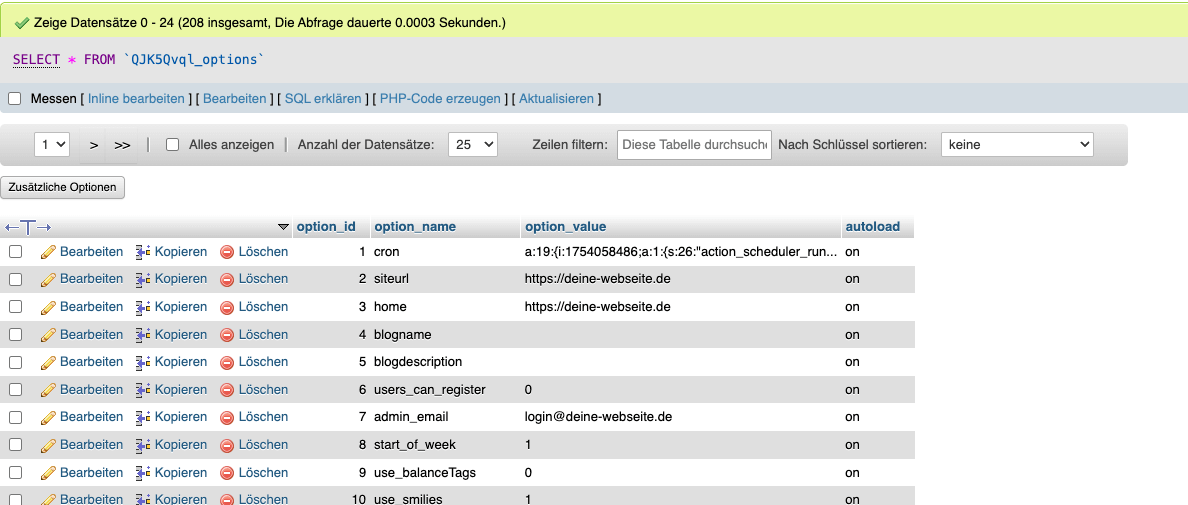
Task: Go to next page with '>' button
Action: pyautogui.click(x=94, y=145)
